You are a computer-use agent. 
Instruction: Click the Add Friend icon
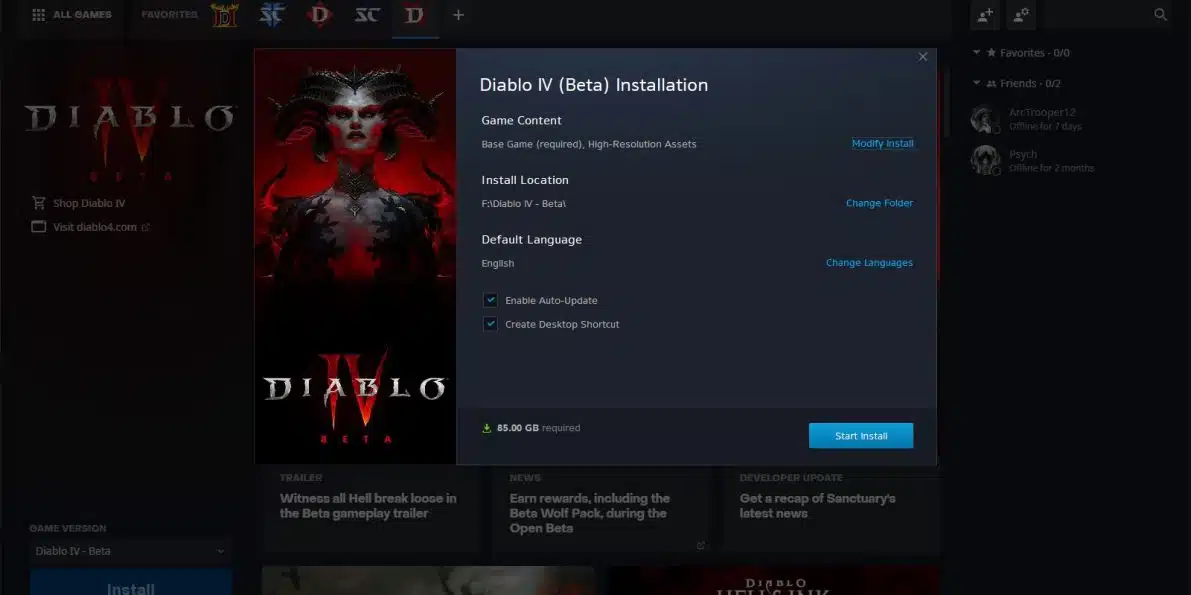click(985, 14)
